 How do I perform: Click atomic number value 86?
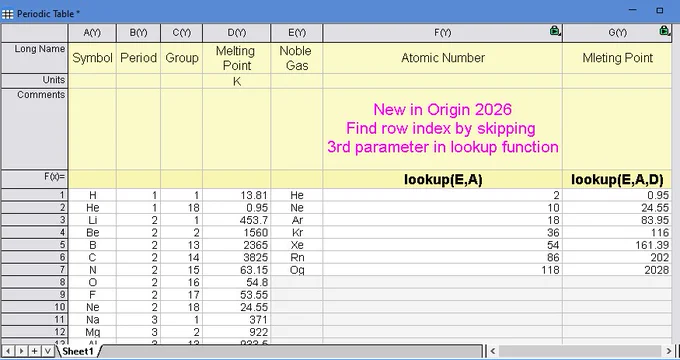(442, 257)
